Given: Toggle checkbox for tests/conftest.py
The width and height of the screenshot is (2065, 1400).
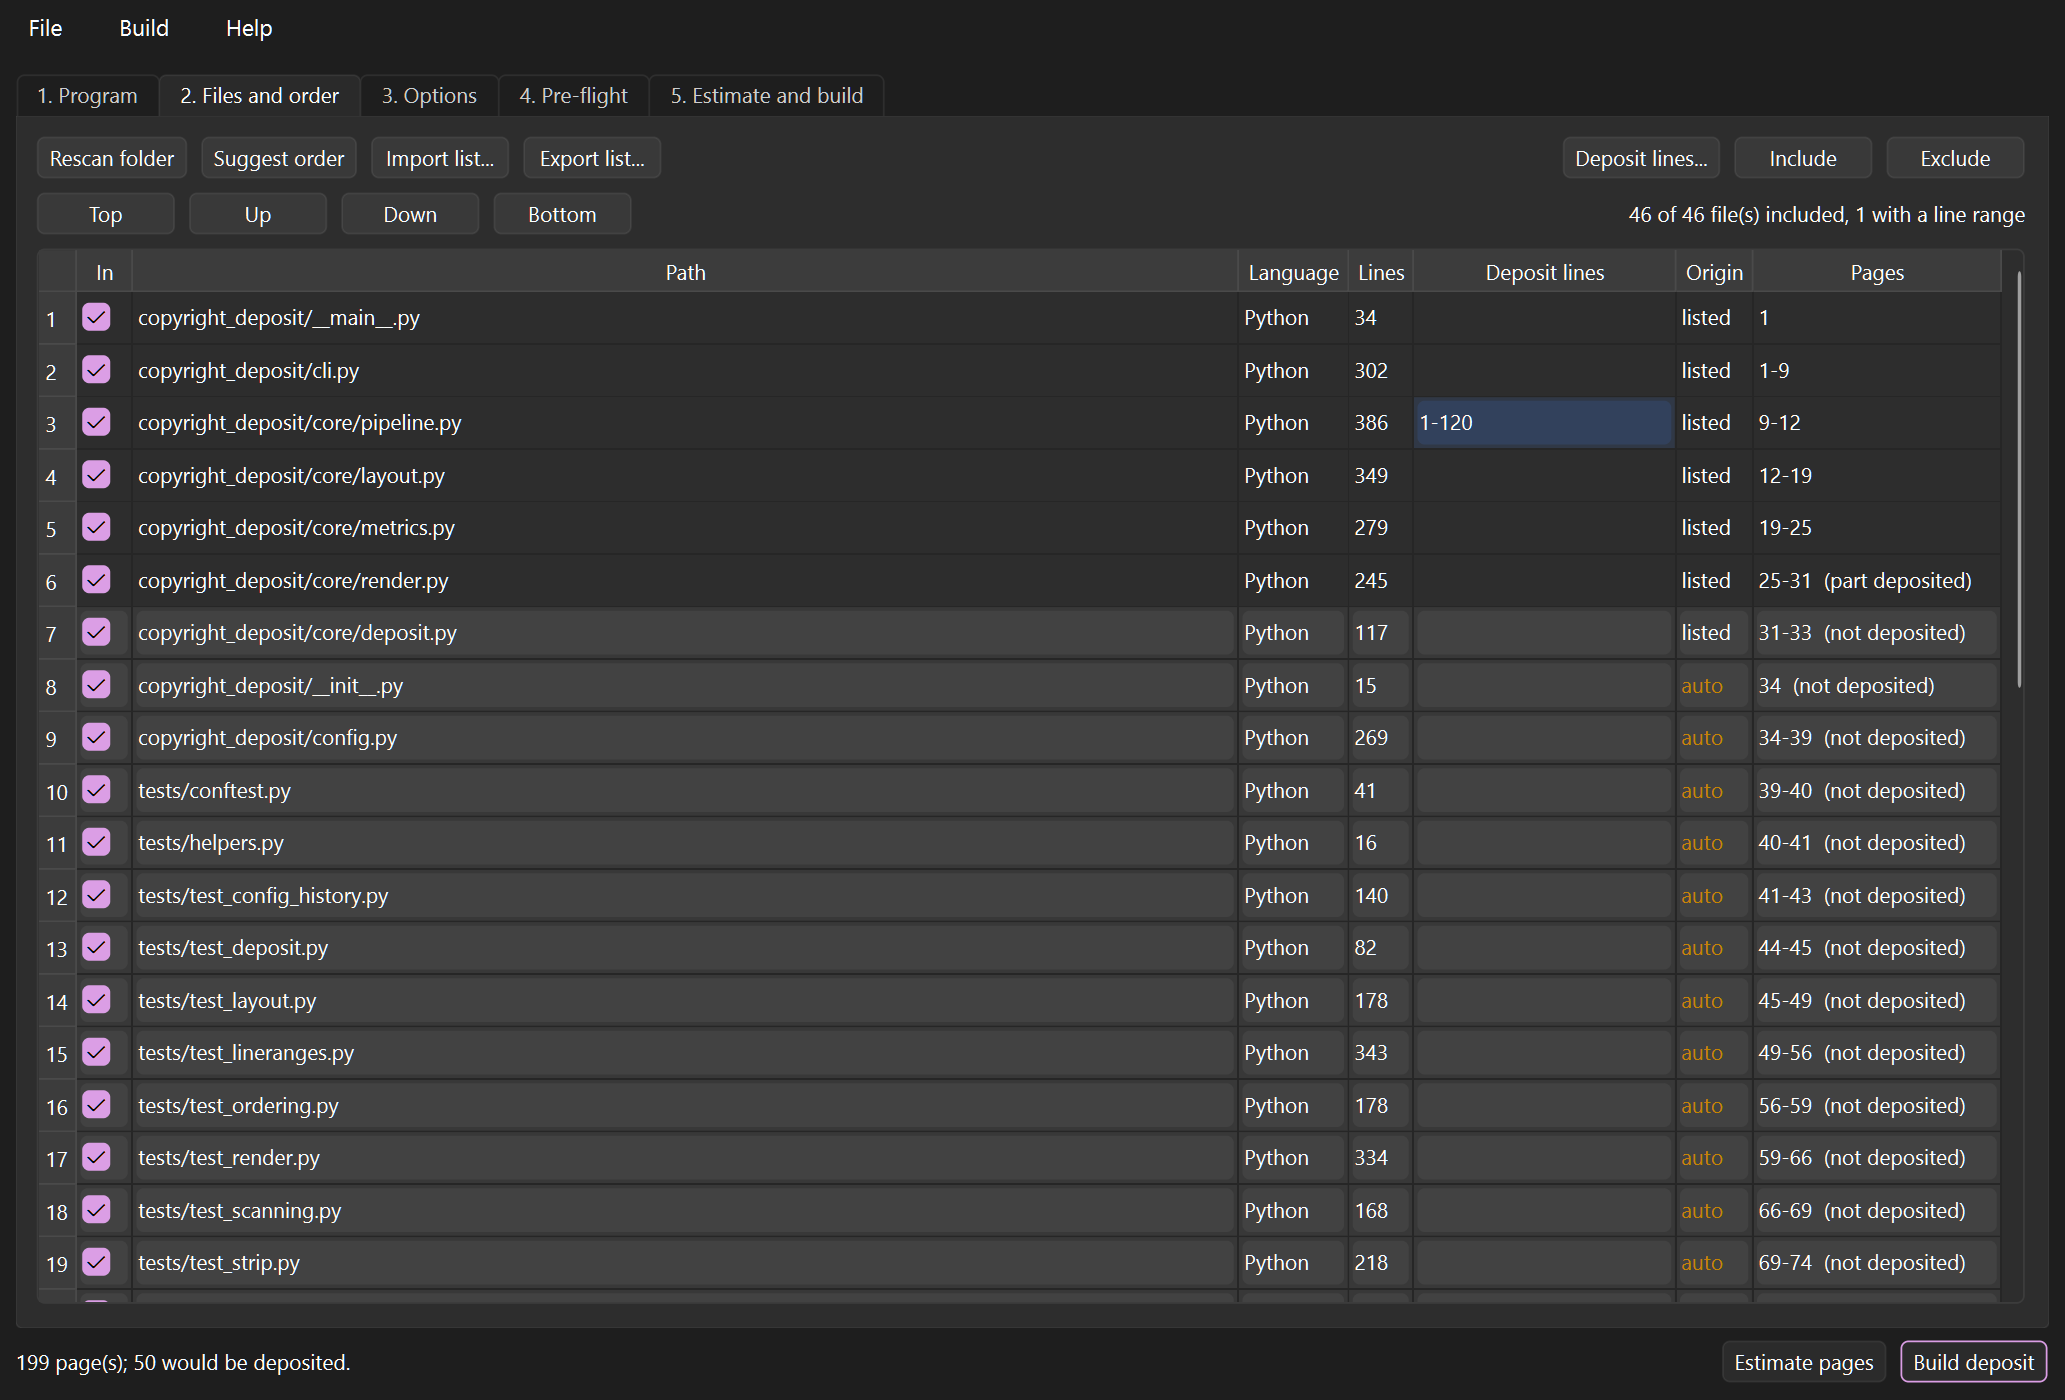Looking at the screenshot, I should 96,790.
